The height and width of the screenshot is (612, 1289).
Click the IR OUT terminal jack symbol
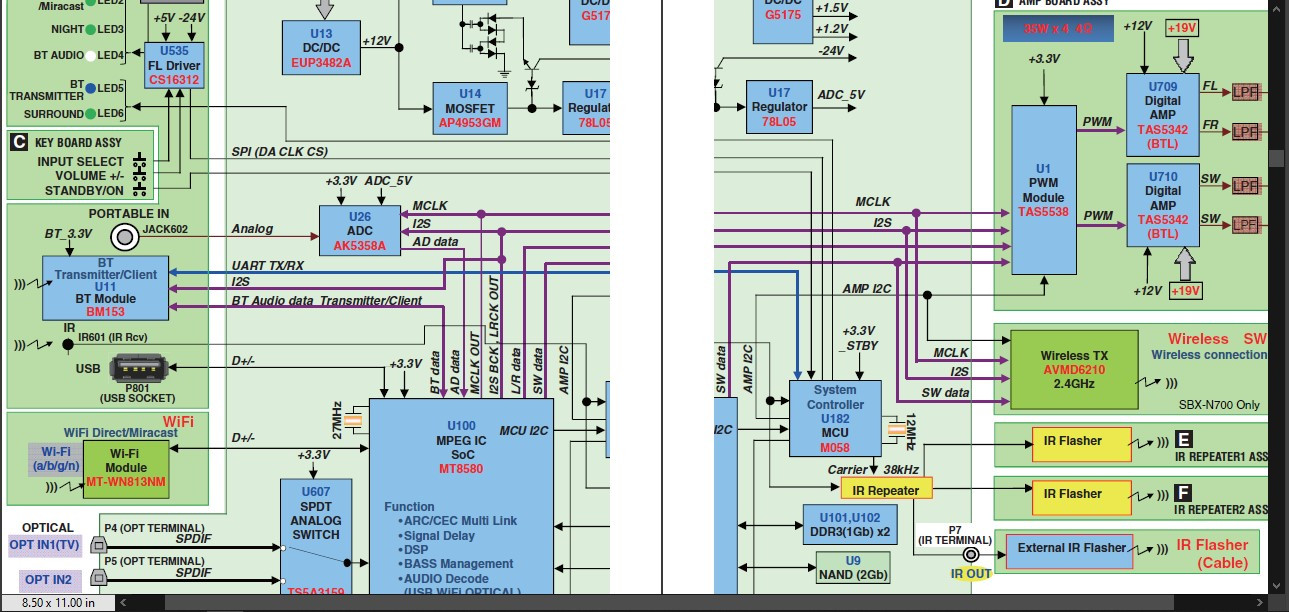[x=970, y=555]
